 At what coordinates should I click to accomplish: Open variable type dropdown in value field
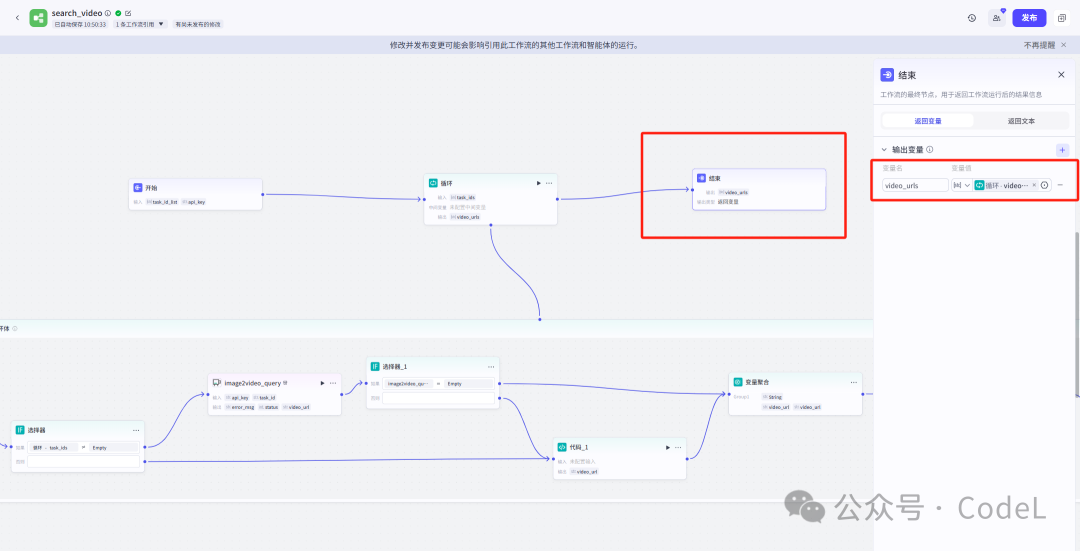coord(962,185)
